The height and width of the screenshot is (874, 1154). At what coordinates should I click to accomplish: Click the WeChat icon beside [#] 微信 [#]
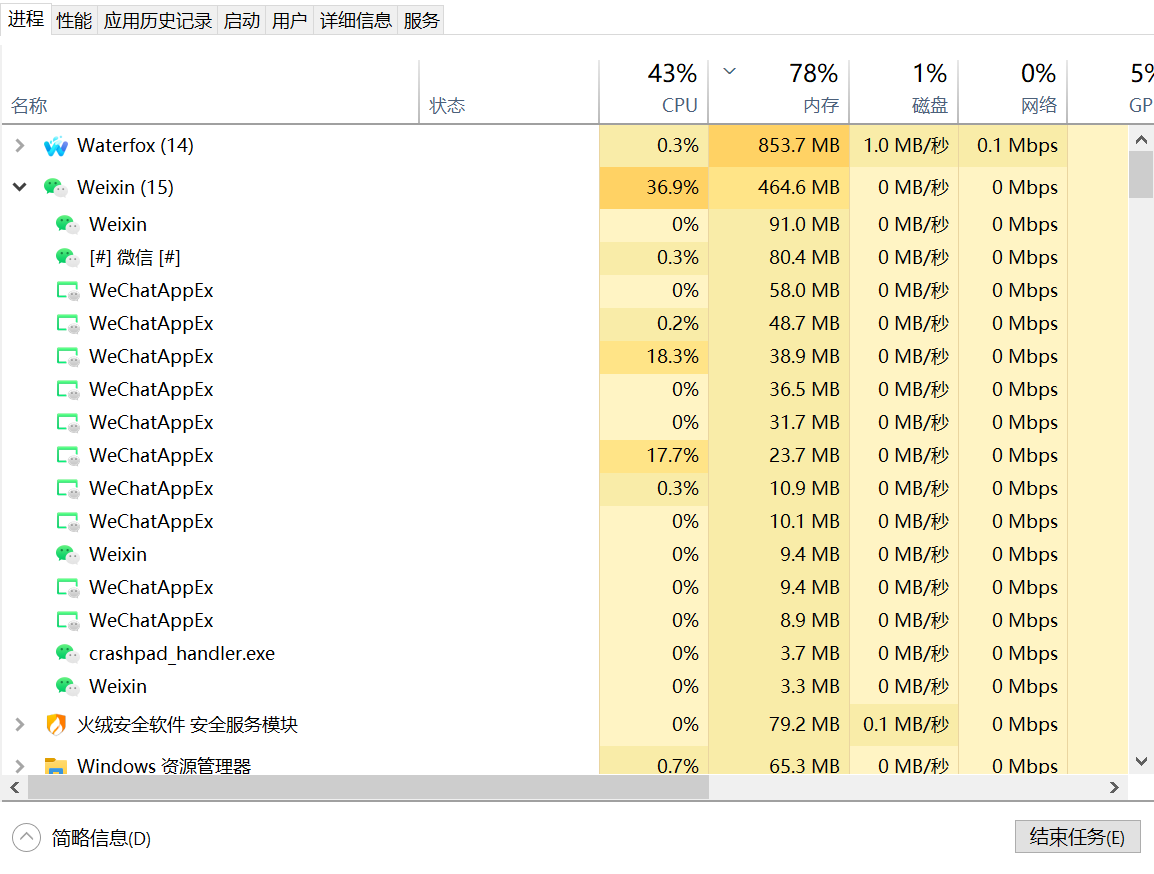[x=68, y=257]
